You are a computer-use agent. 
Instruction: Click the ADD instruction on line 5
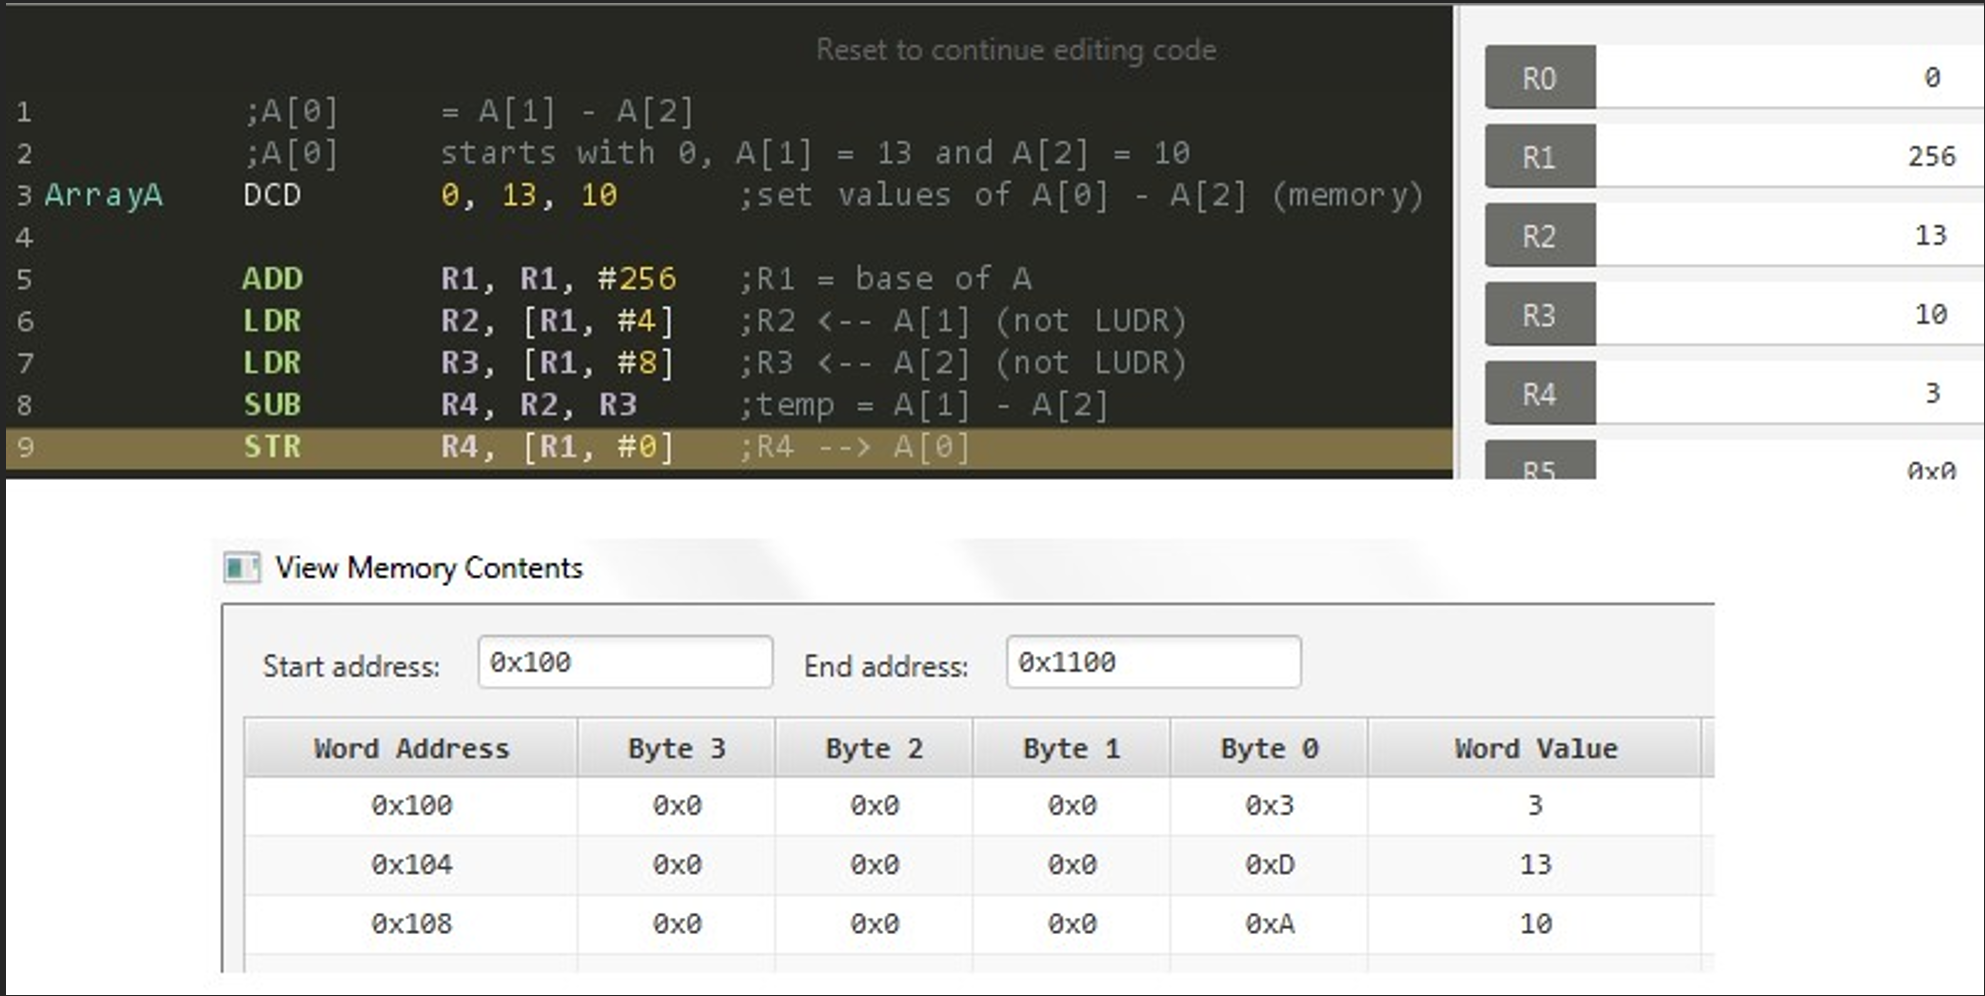point(272,278)
